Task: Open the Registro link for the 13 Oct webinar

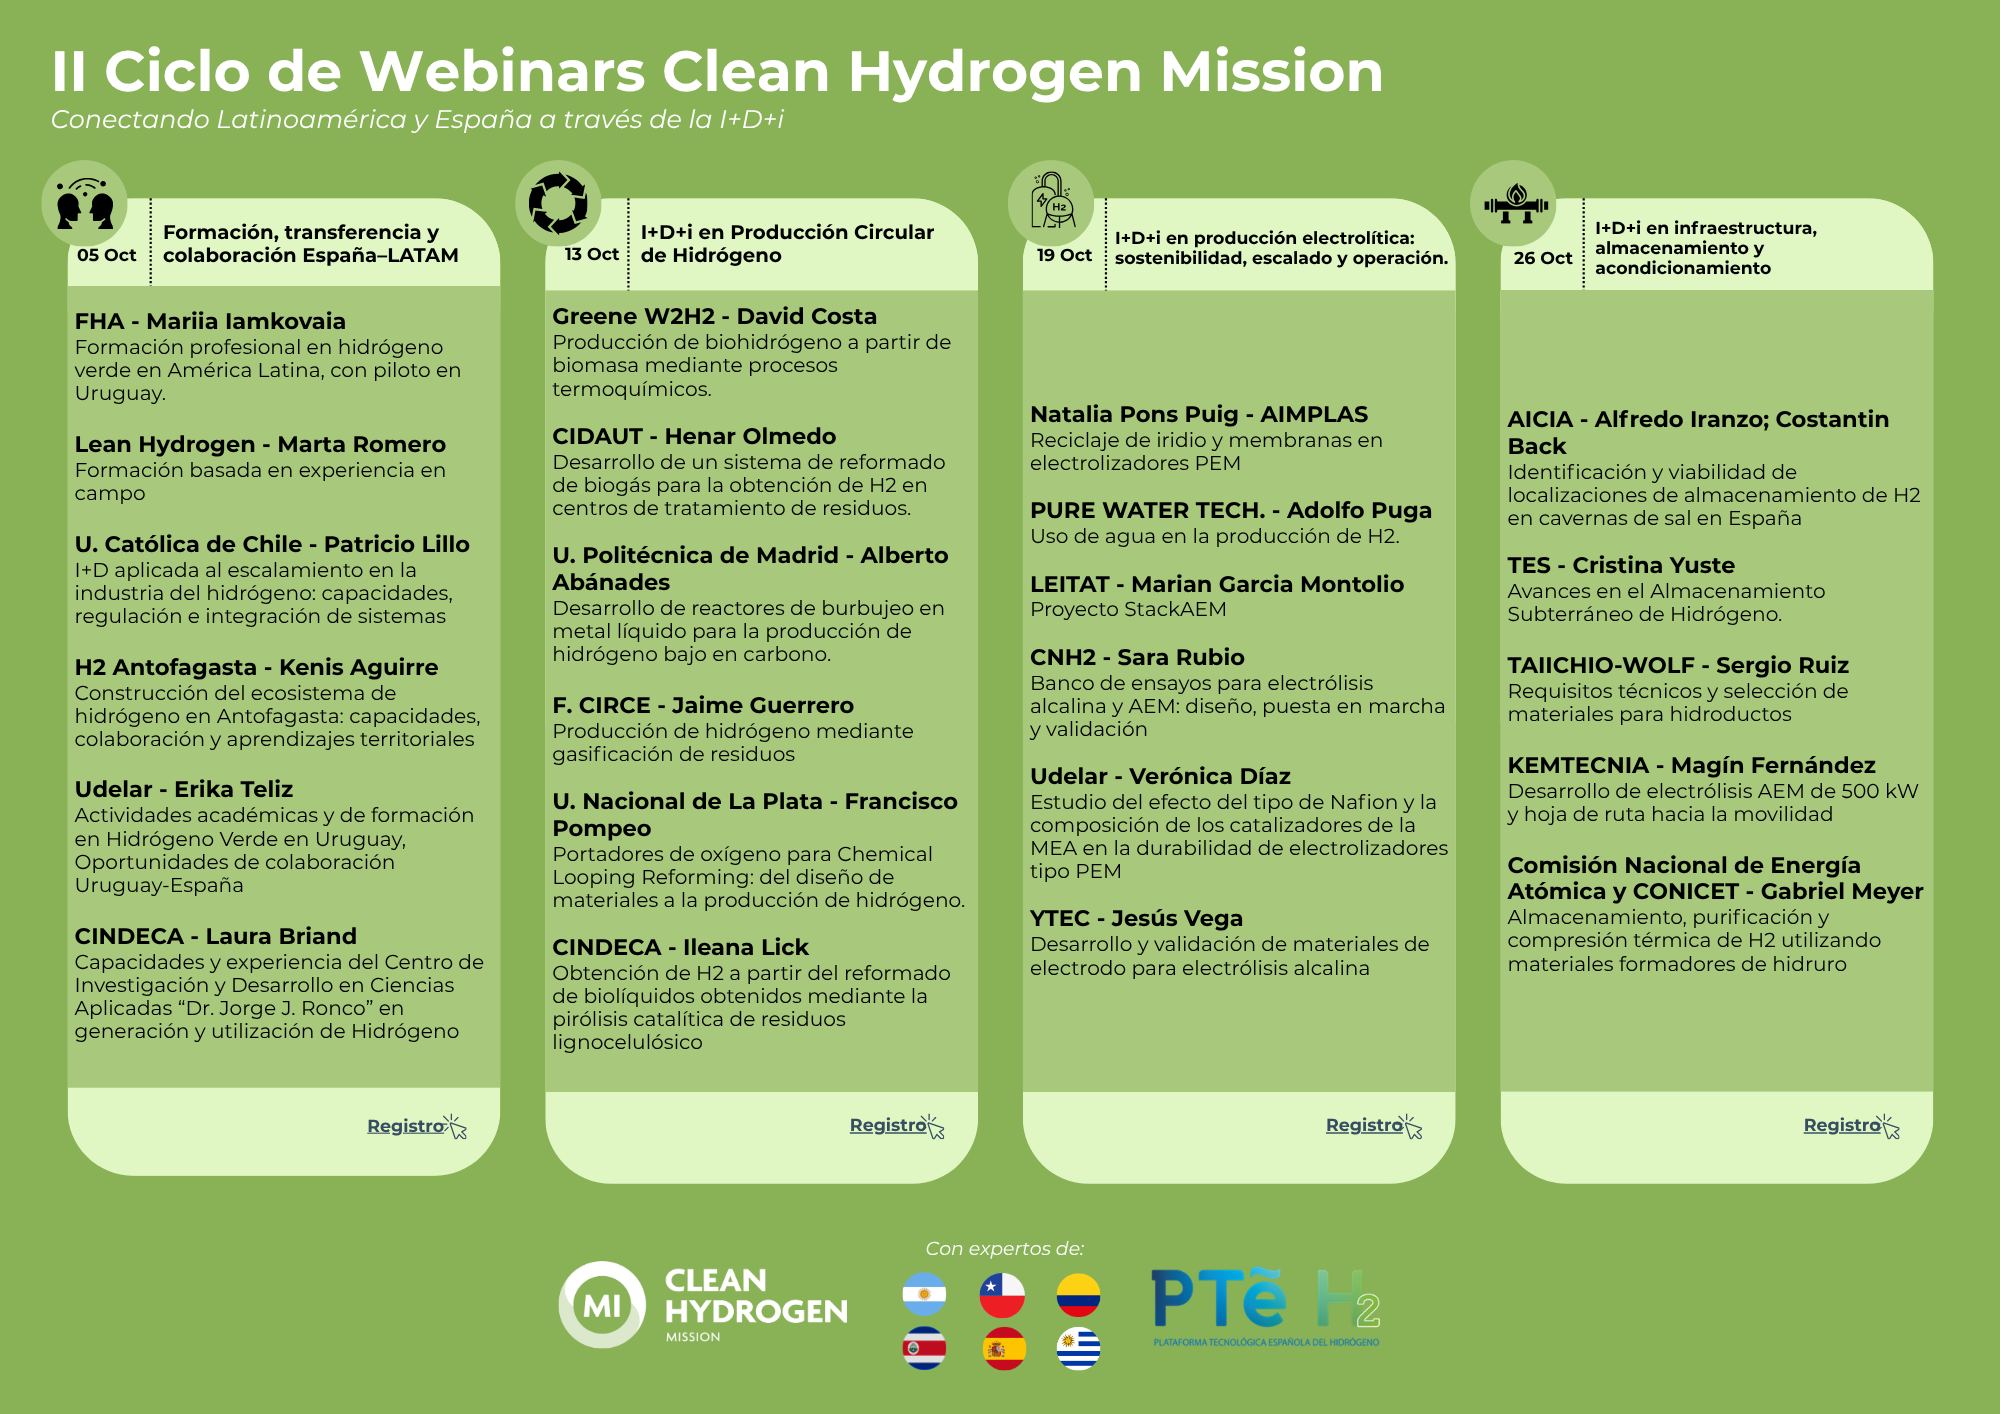Action: [x=888, y=1125]
